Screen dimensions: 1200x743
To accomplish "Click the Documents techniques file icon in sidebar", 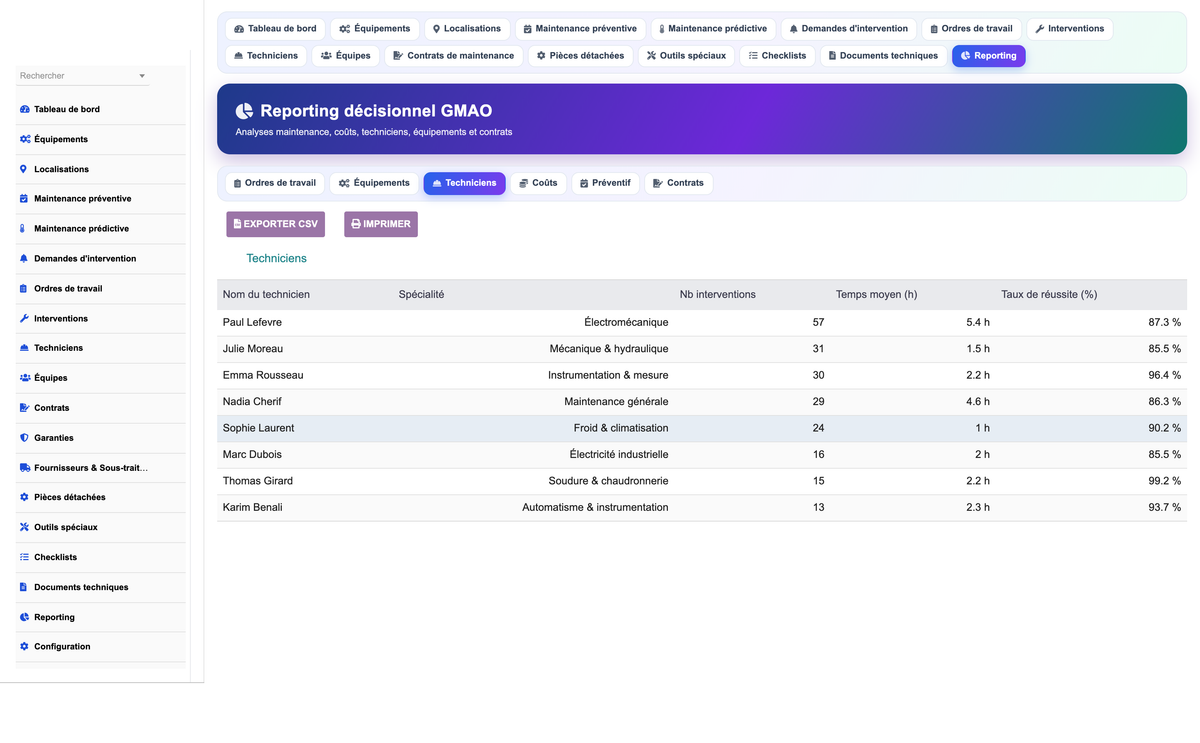I will click(24, 587).
